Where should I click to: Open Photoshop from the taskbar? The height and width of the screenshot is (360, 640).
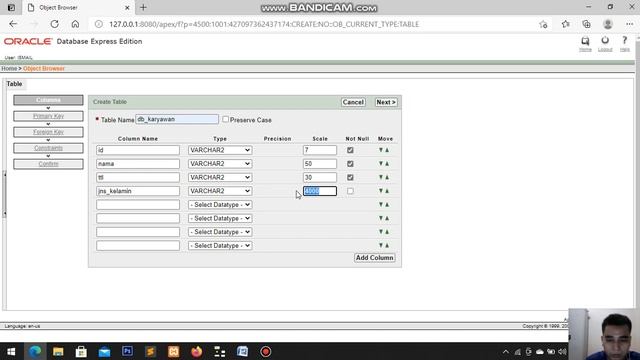127,351
